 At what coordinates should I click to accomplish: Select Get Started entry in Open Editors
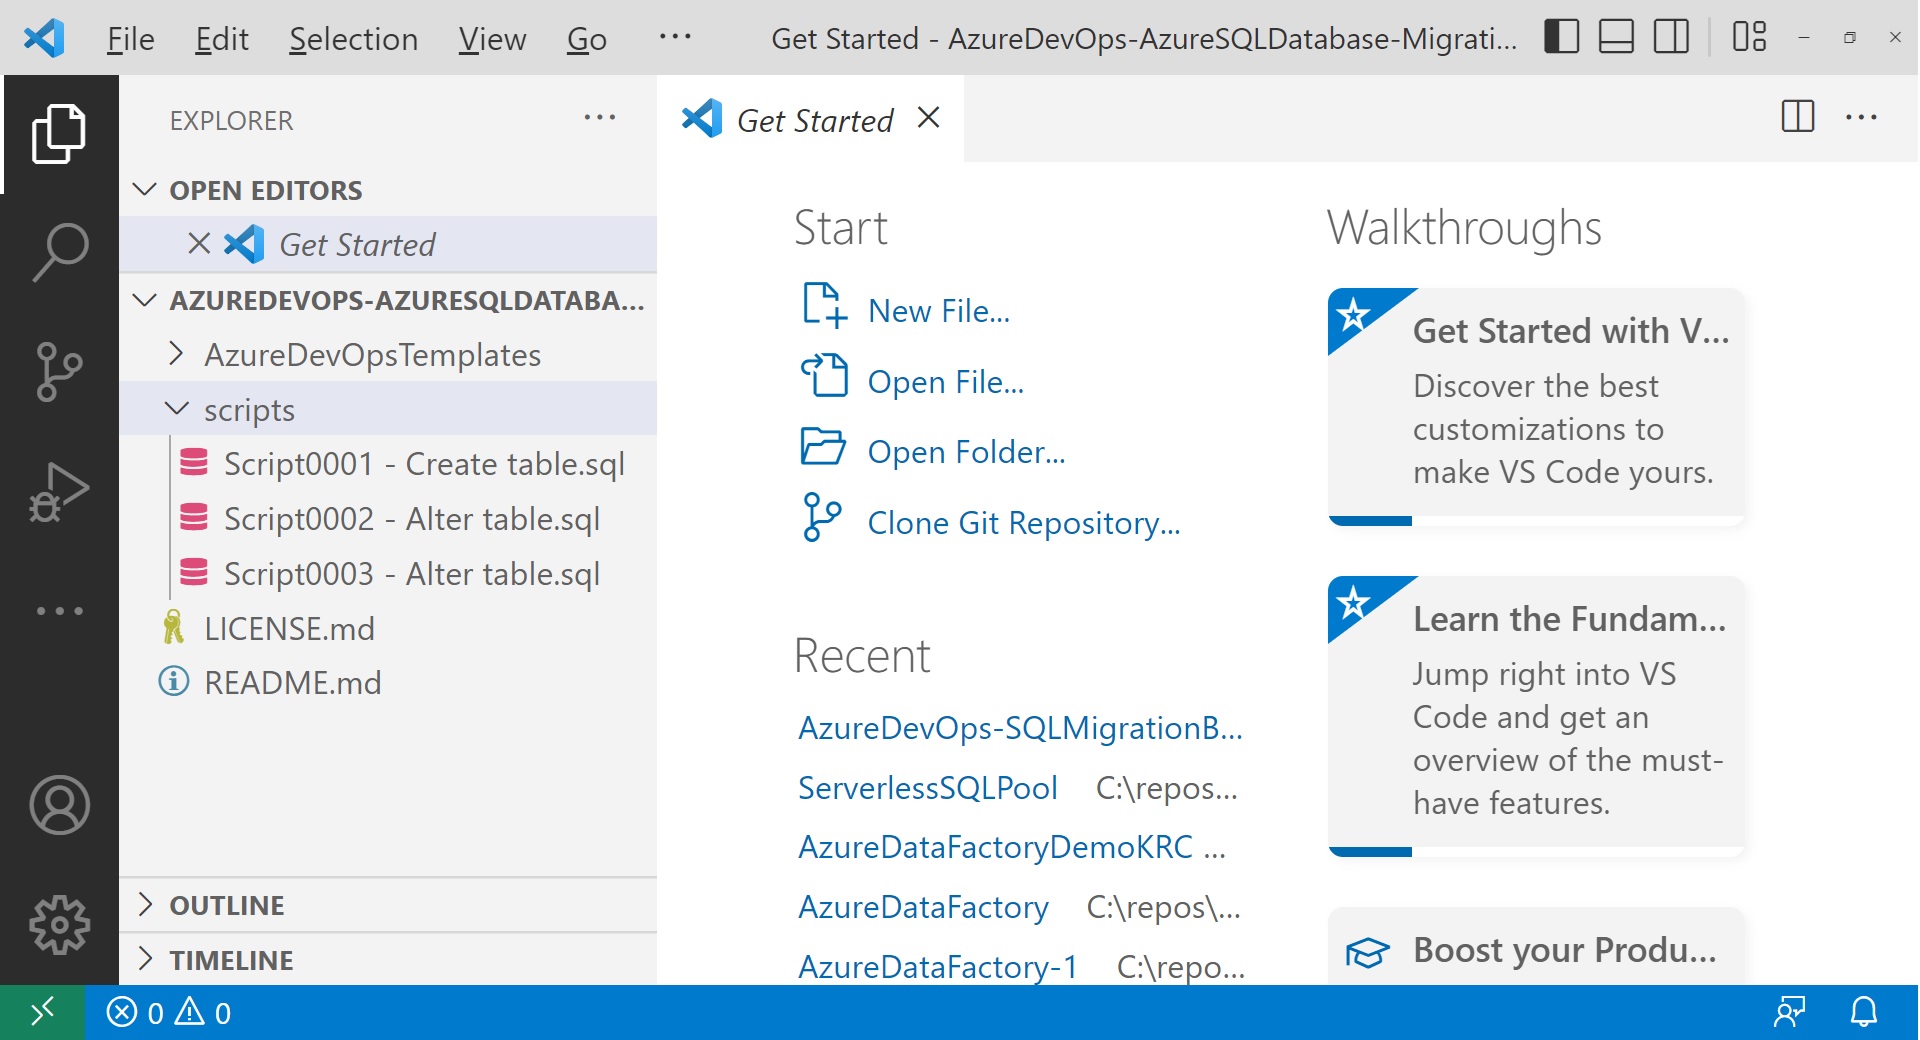(388, 244)
